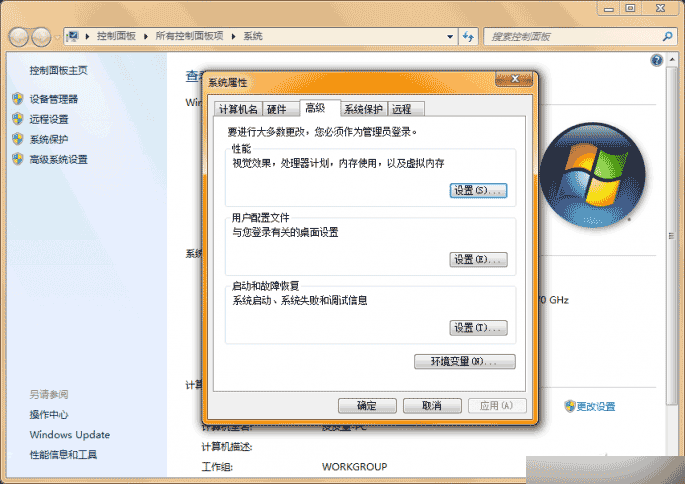The image size is (685, 484).
Task: Open 高级系统设置 sidebar link
Action: pos(59,159)
